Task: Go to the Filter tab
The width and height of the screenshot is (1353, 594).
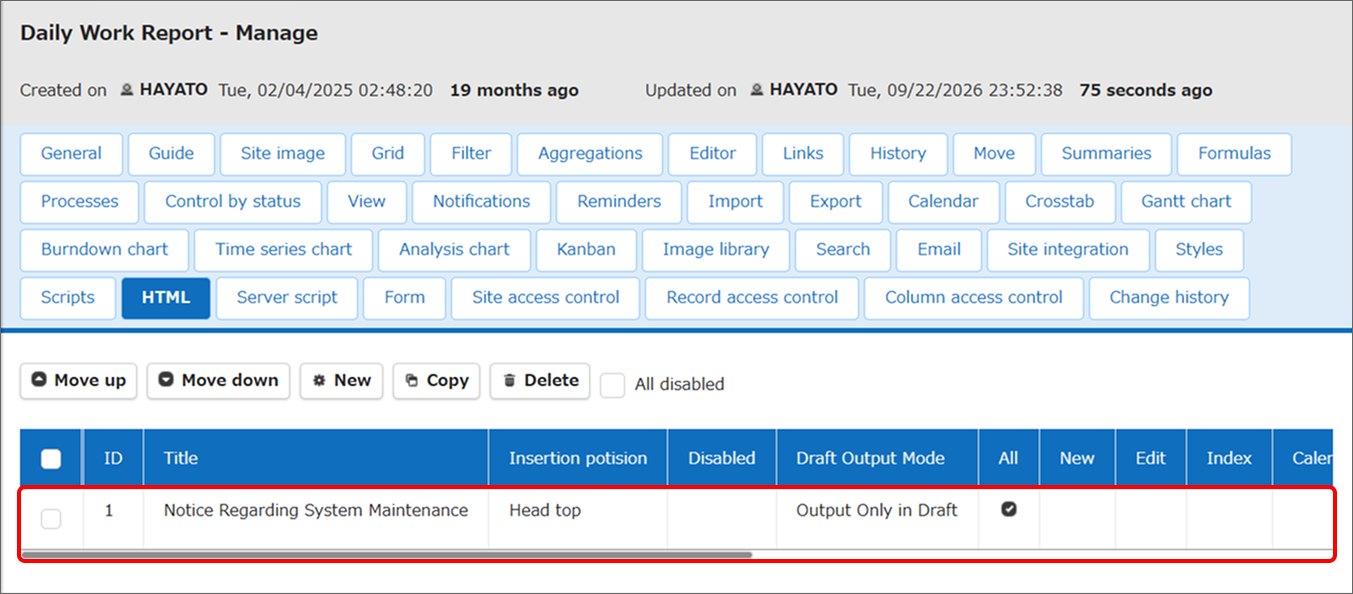Action: click(x=471, y=154)
